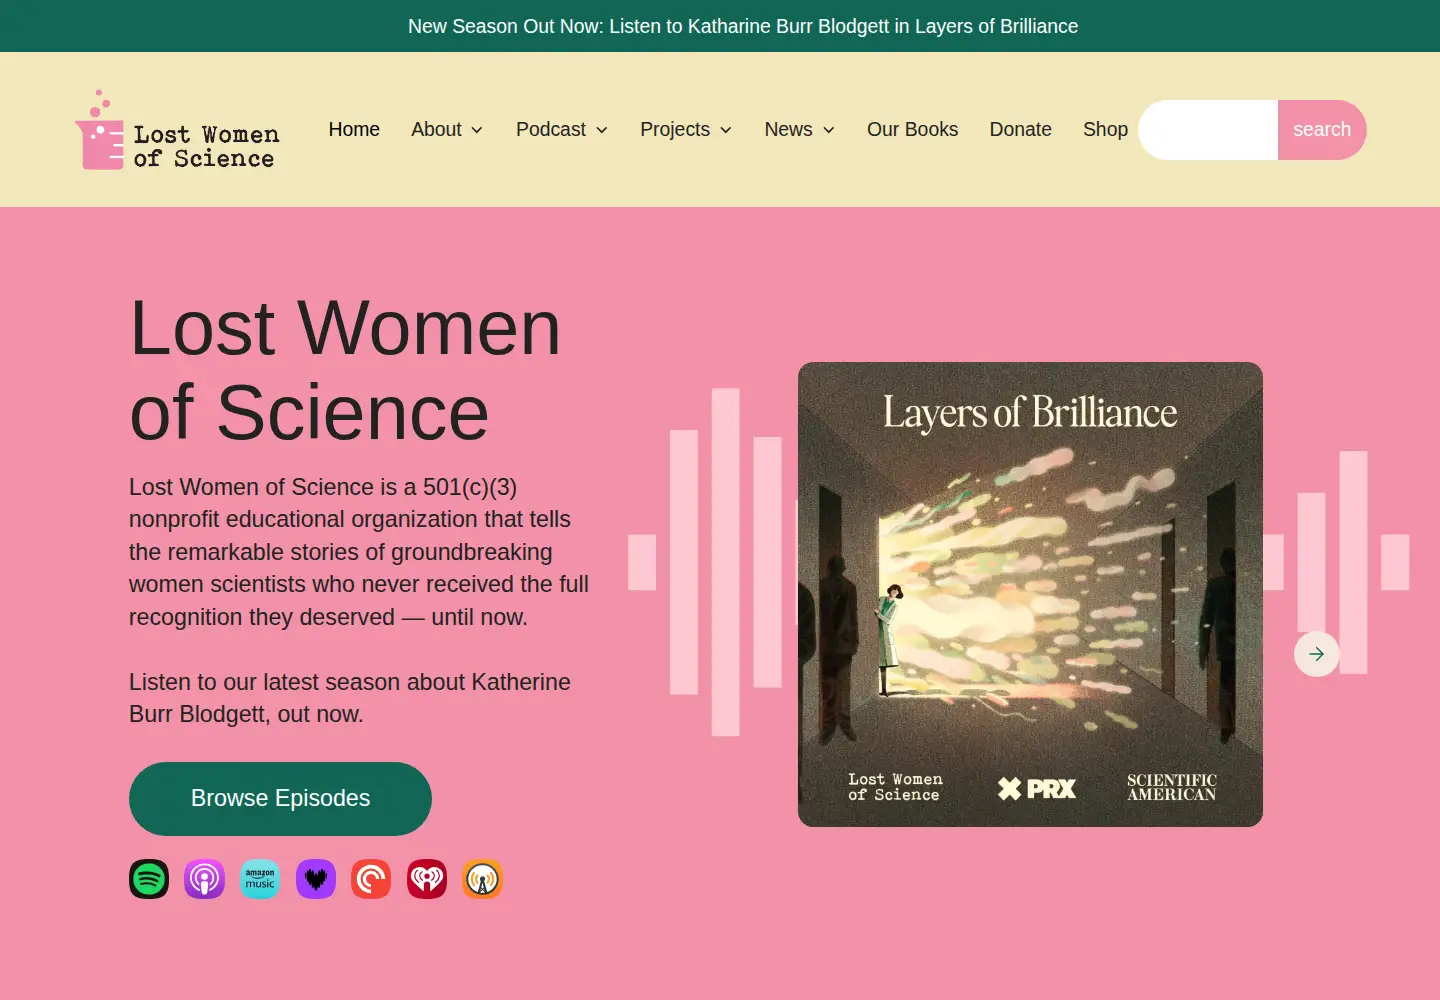The image size is (1440, 1000).
Task: Click the Lost Women of Science logo
Action: tap(178, 130)
